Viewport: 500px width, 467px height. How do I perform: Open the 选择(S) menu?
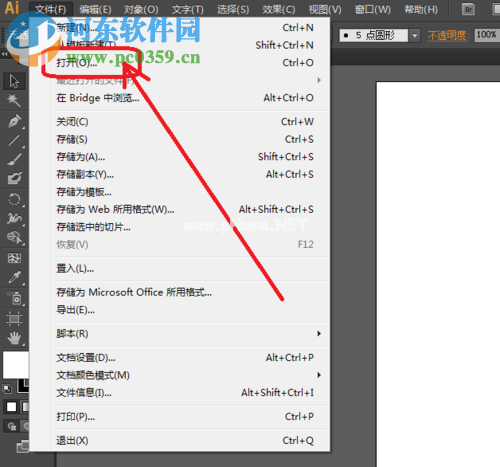tap(233, 9)
